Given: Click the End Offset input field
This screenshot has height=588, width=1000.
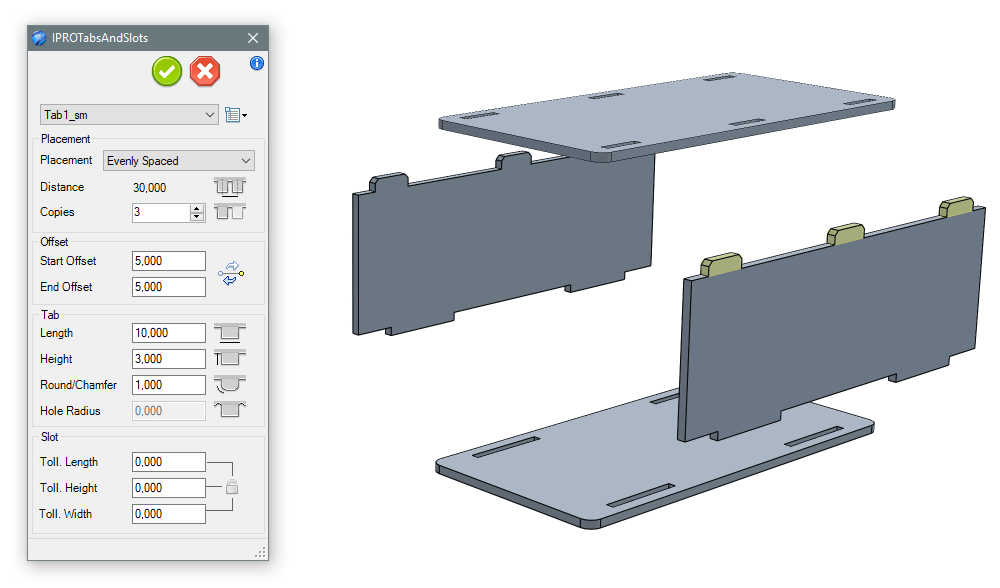Looking at the screenshot, I should click(x=169, y=287).
